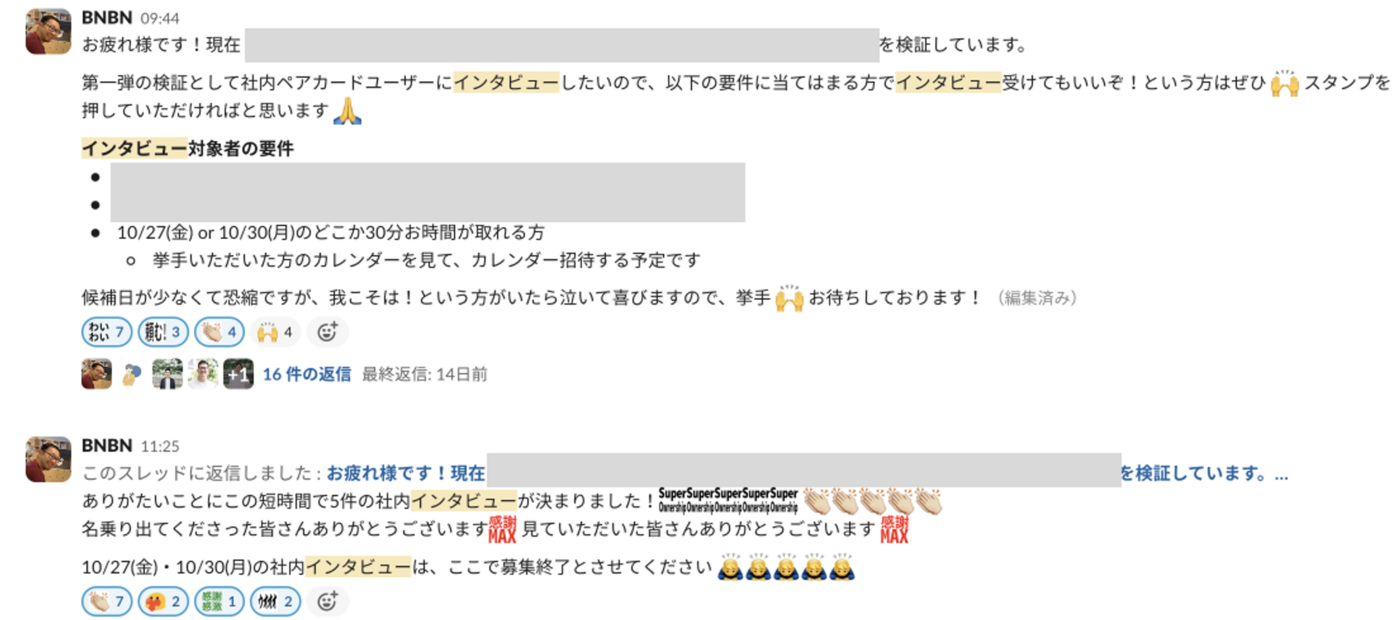
Task: Open the 11:25 timestamp link
Action: pyautogui.click(x=159, y=446)
